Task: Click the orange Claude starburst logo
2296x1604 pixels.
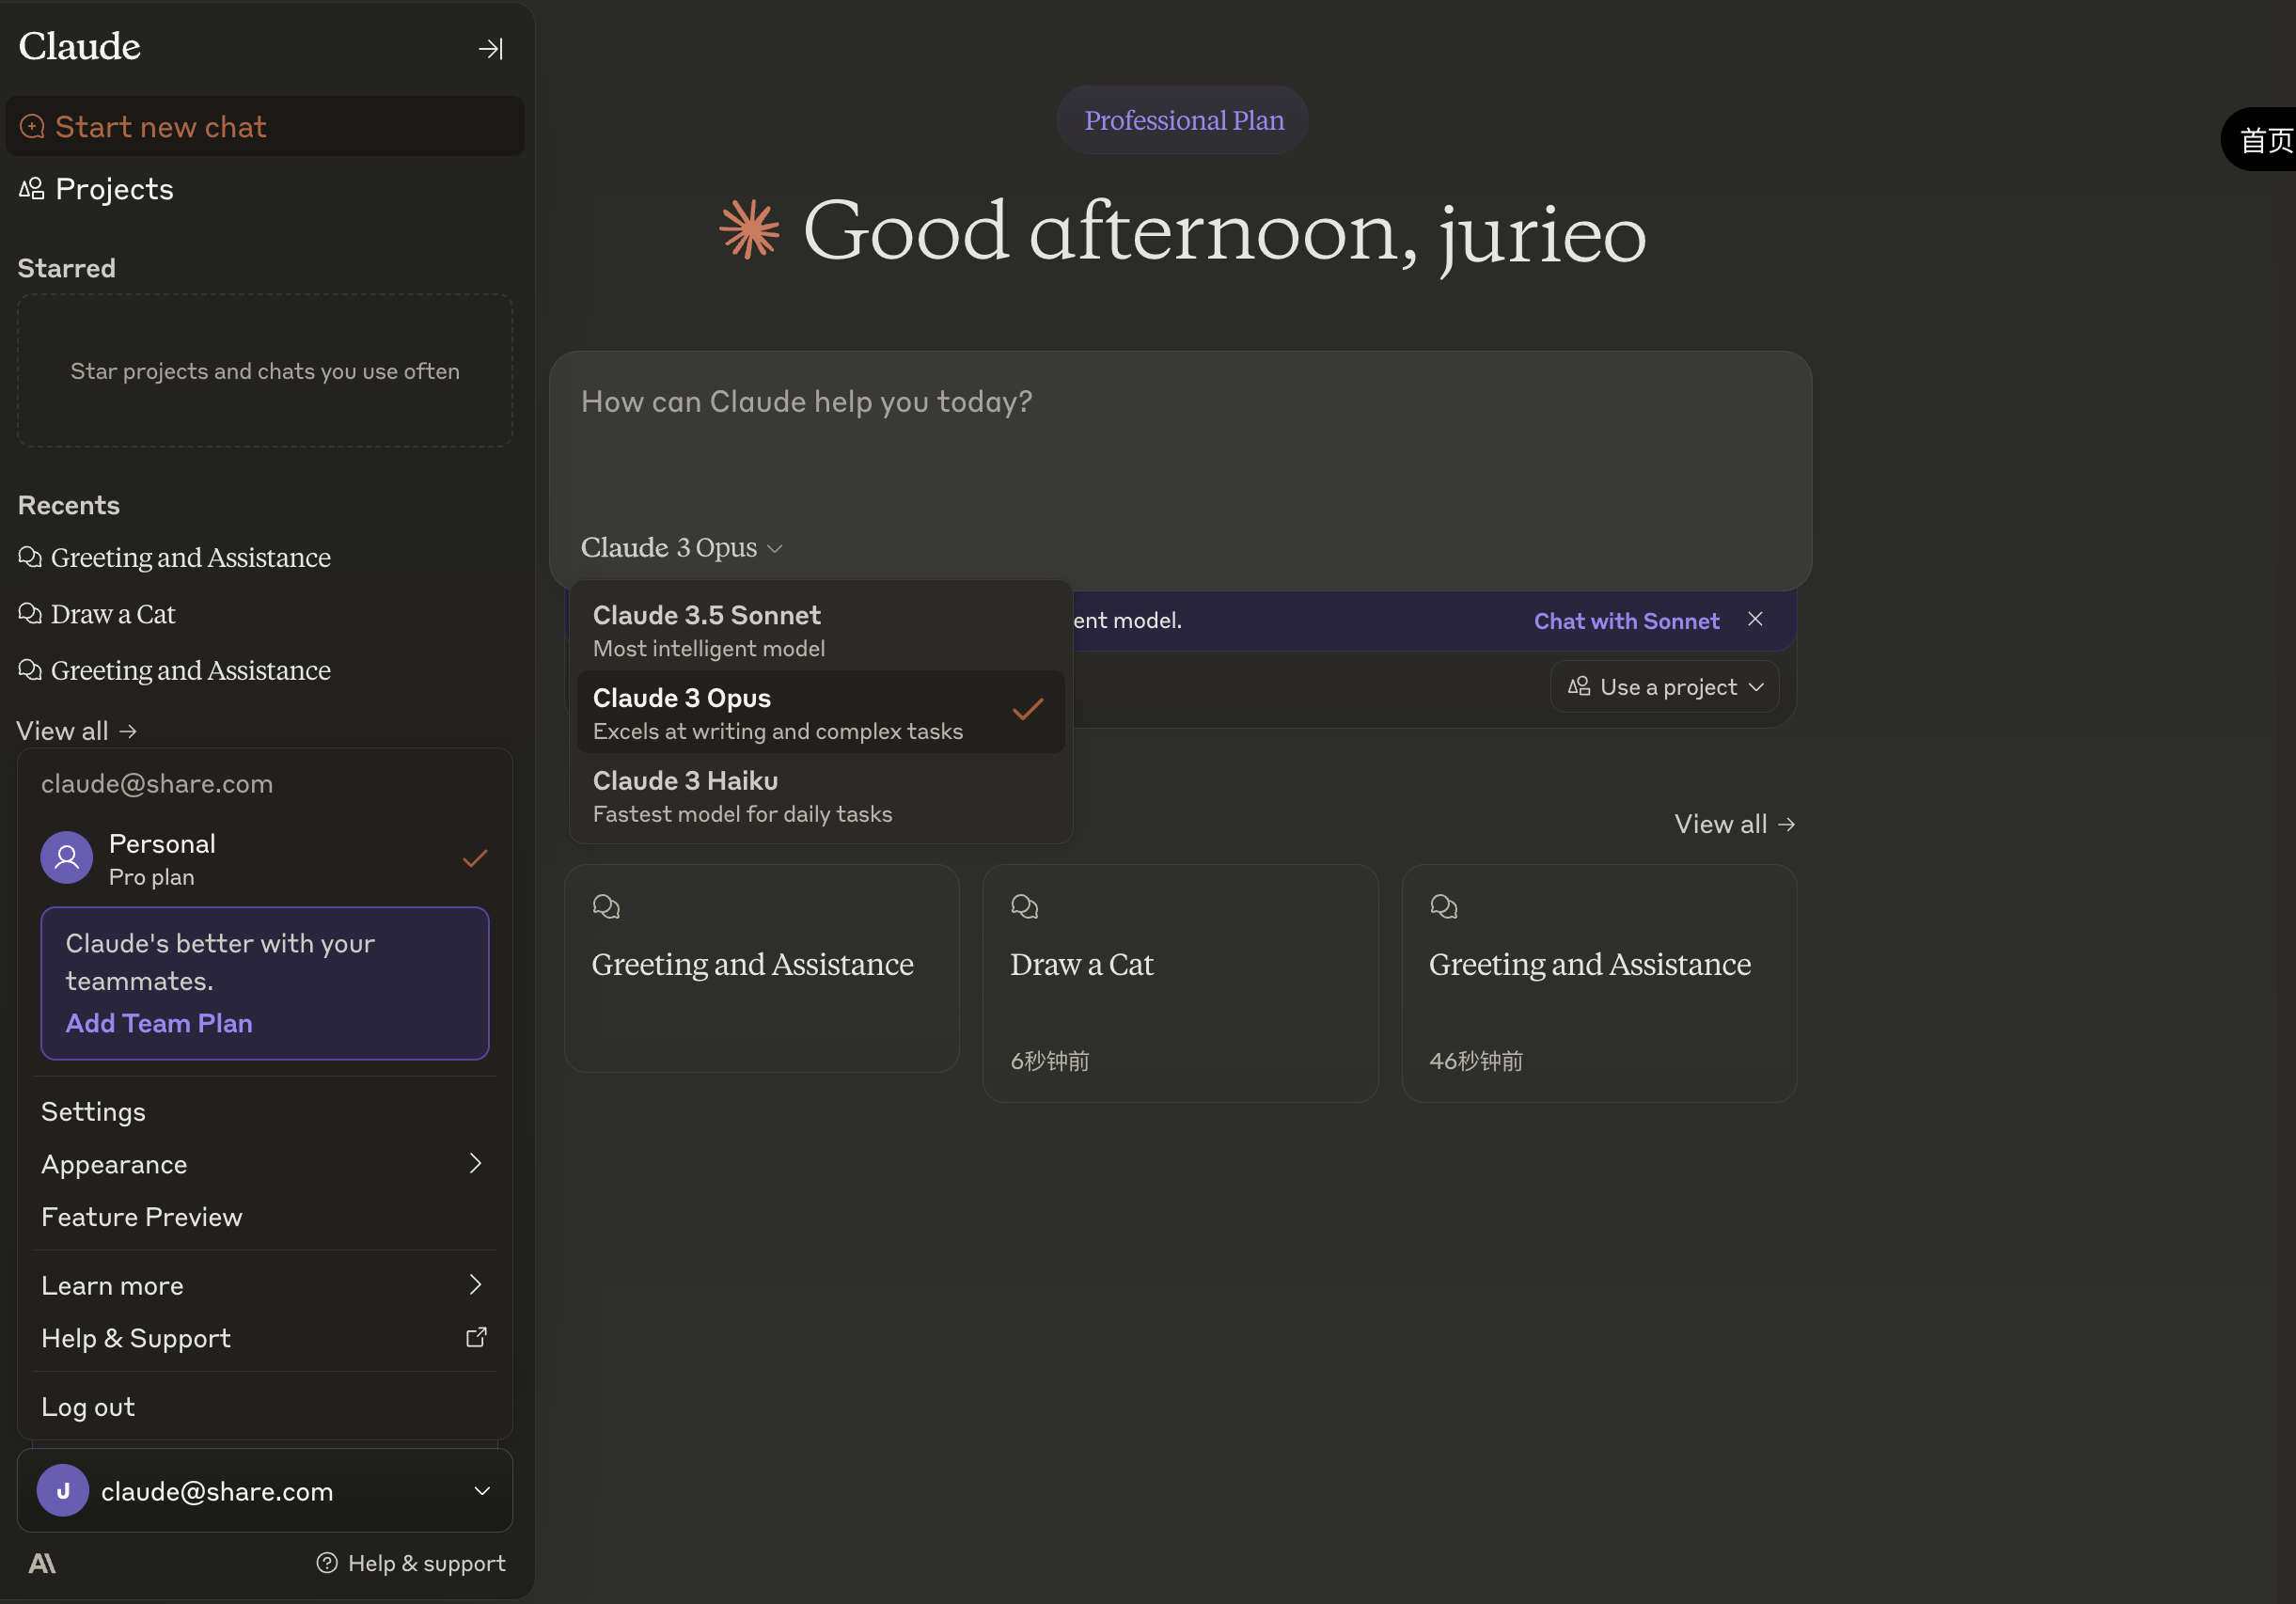Action: (749, 230)
